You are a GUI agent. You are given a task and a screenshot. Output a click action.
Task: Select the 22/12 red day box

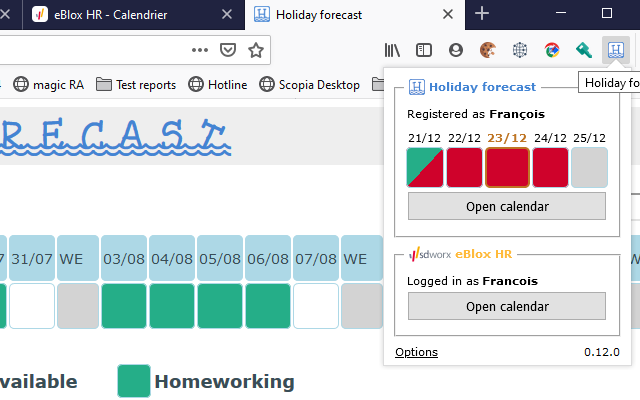coord(464,167)
